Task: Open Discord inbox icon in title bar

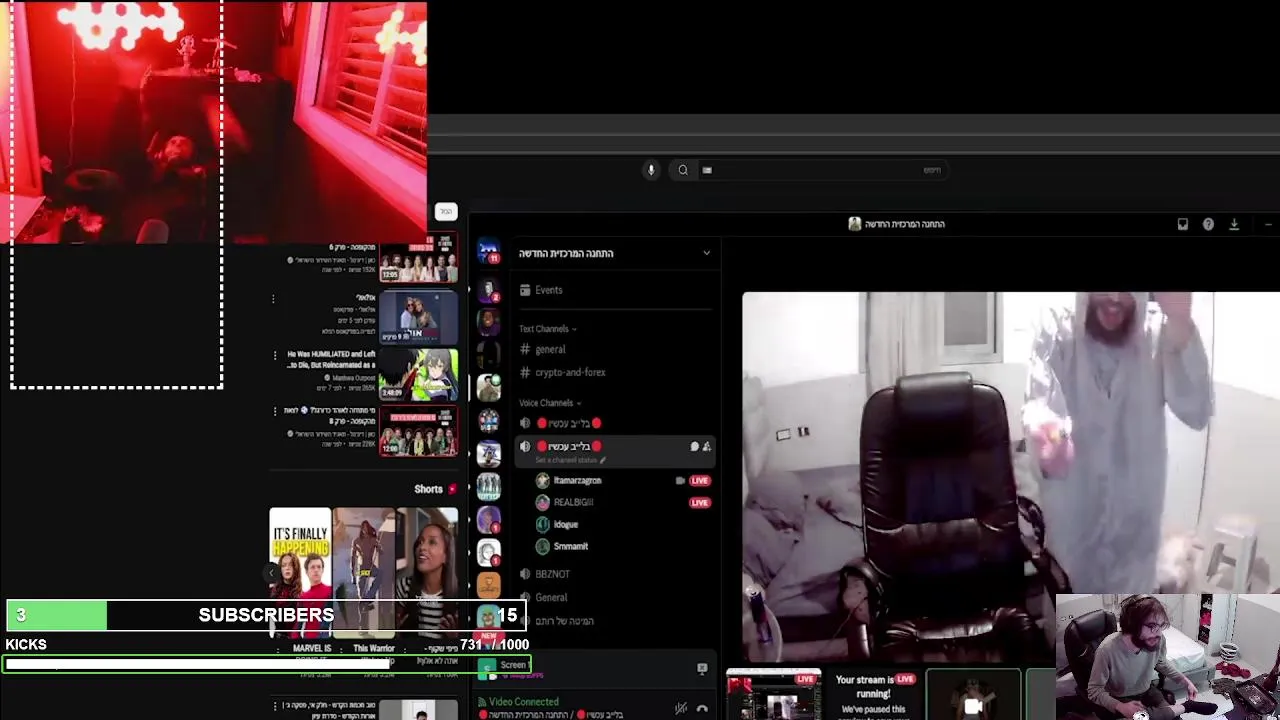Action: [1182, 224]
